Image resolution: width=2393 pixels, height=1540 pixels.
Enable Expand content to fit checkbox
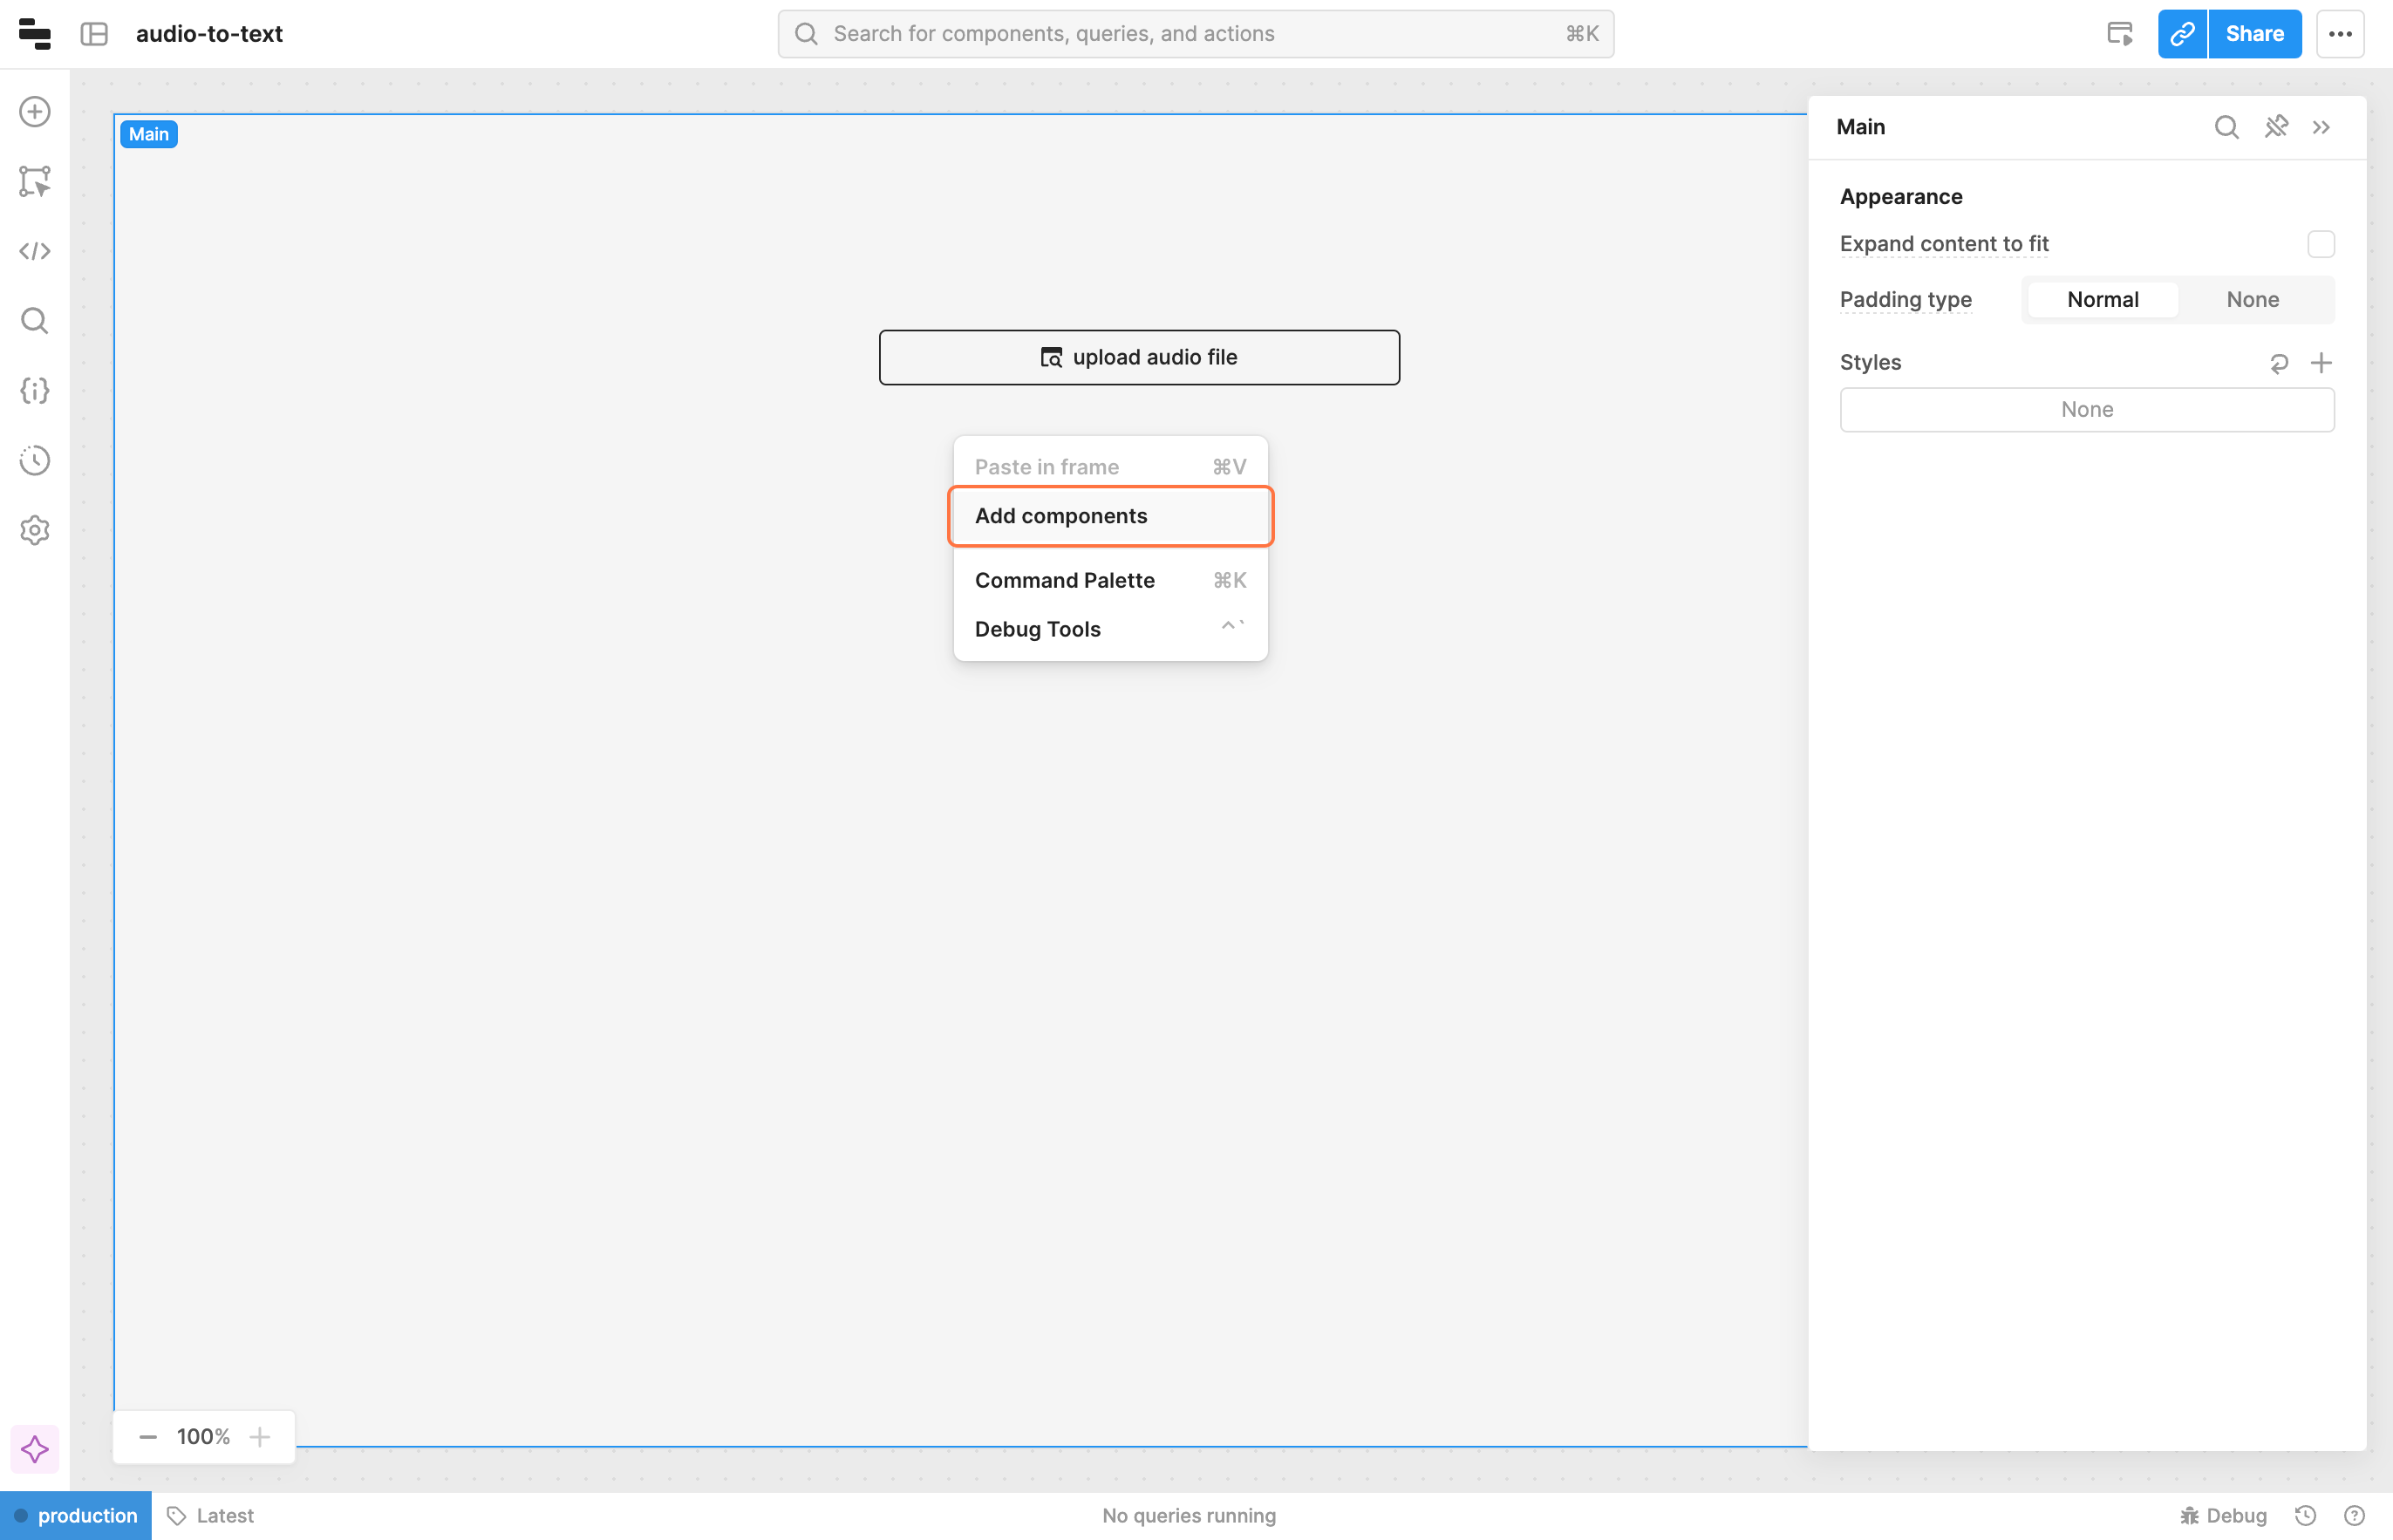2320,244
